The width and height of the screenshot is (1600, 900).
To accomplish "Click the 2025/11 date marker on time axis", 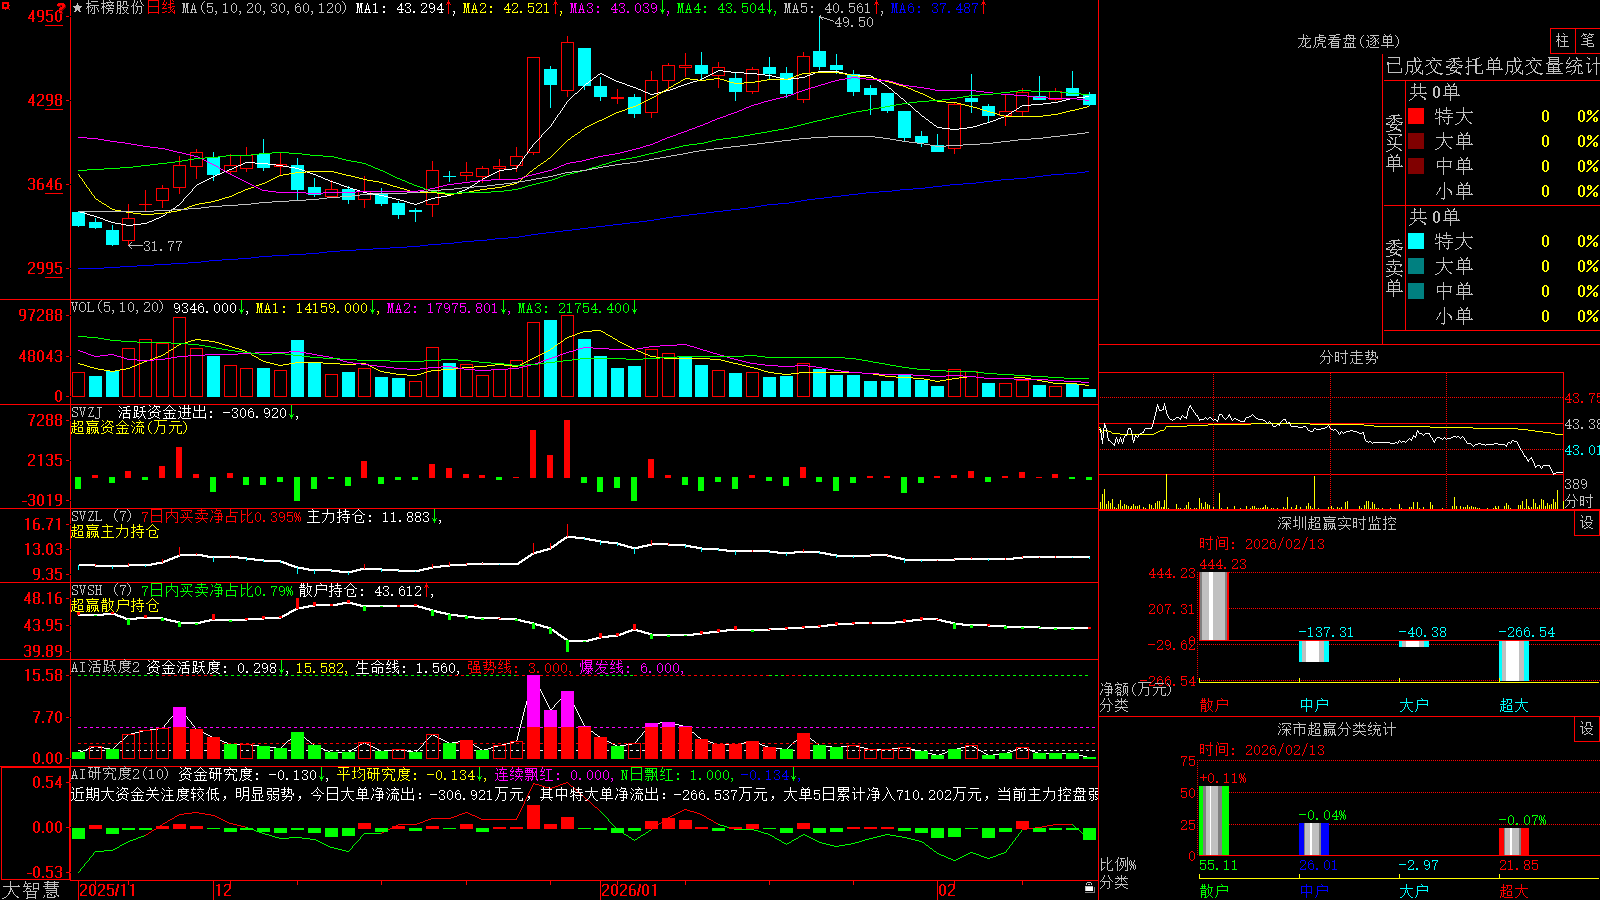I will click(107, 890).
